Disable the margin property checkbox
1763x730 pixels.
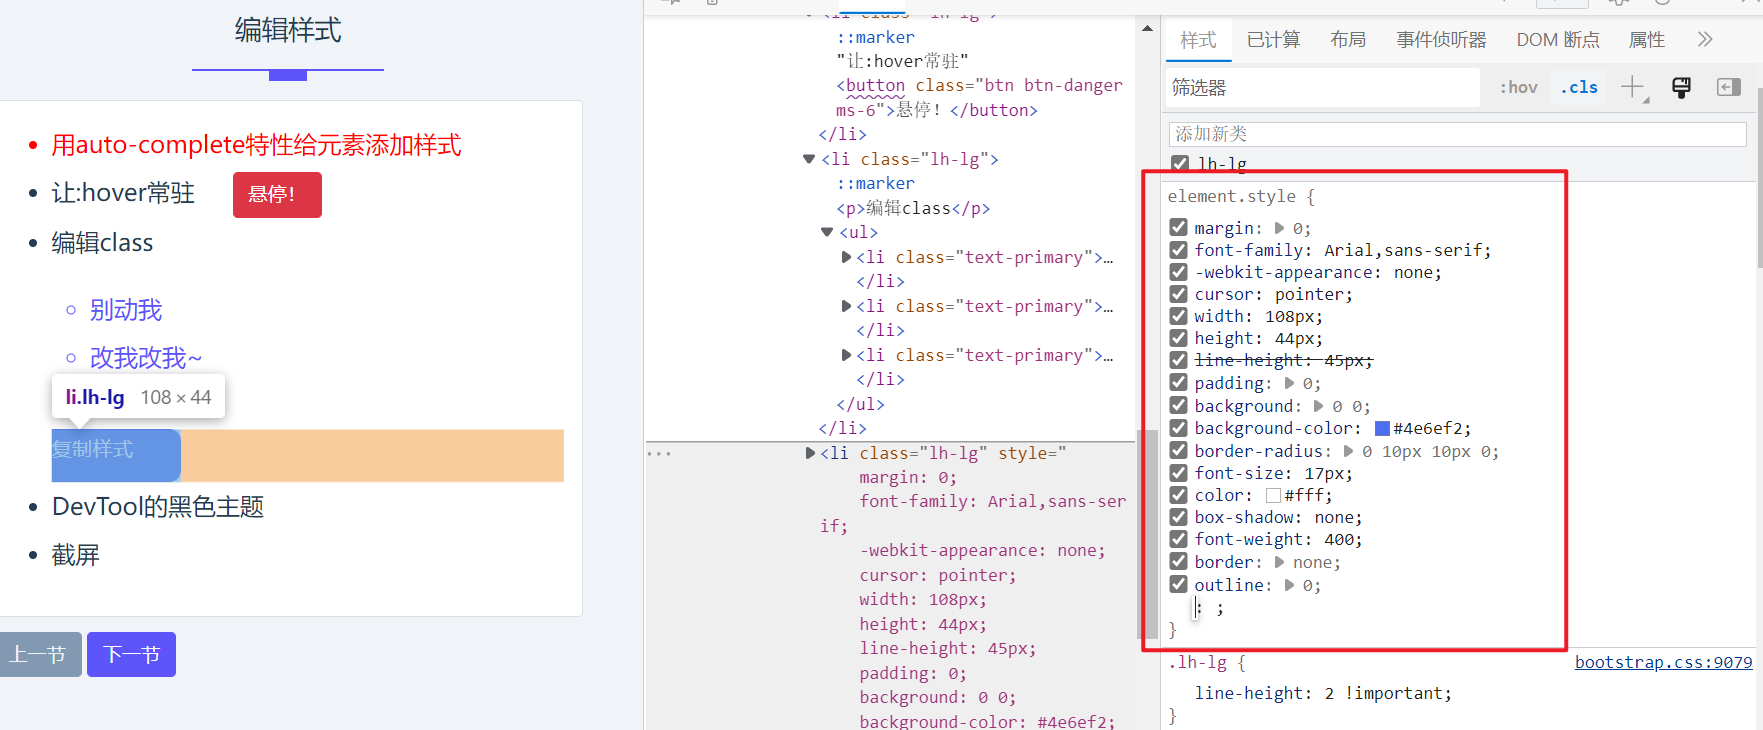1179,228
